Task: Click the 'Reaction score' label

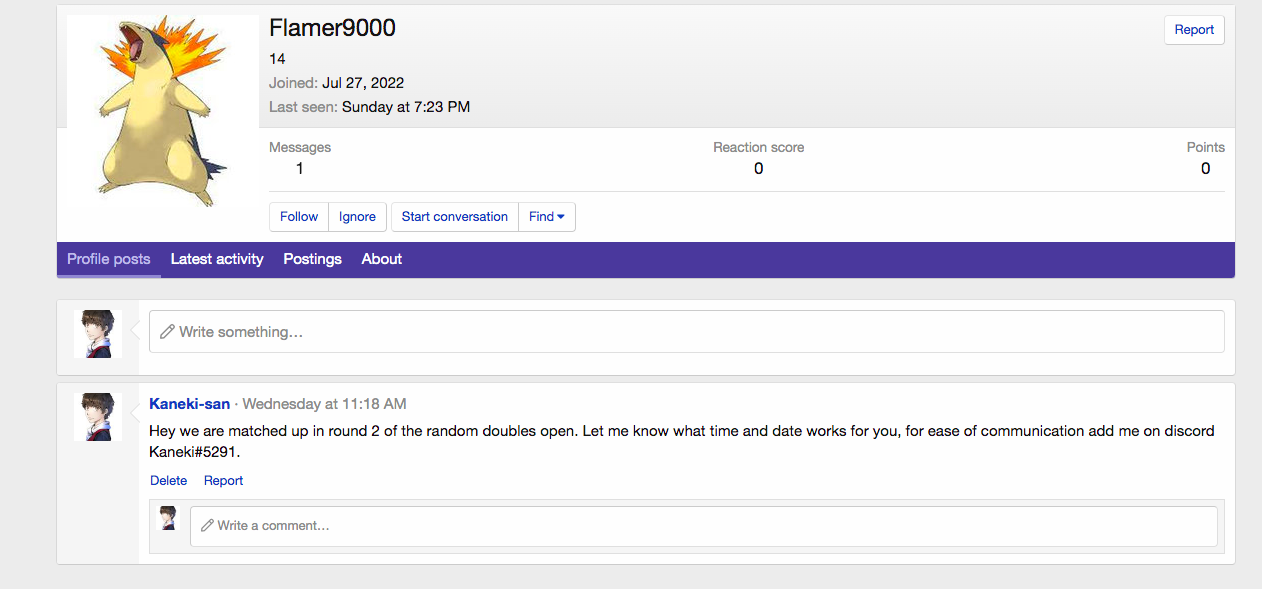Action: click(758, 147)
